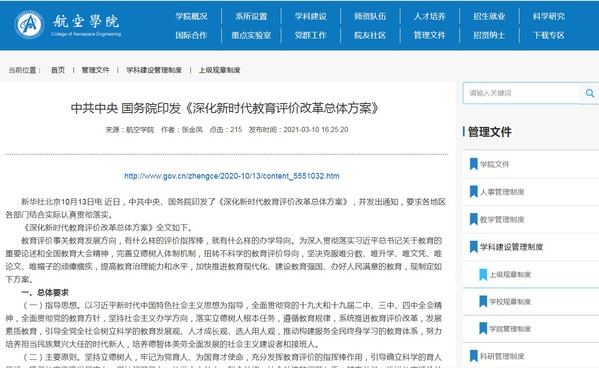Click 学科建设管理制度 breadcrumb link

click(x=154, y=70)
